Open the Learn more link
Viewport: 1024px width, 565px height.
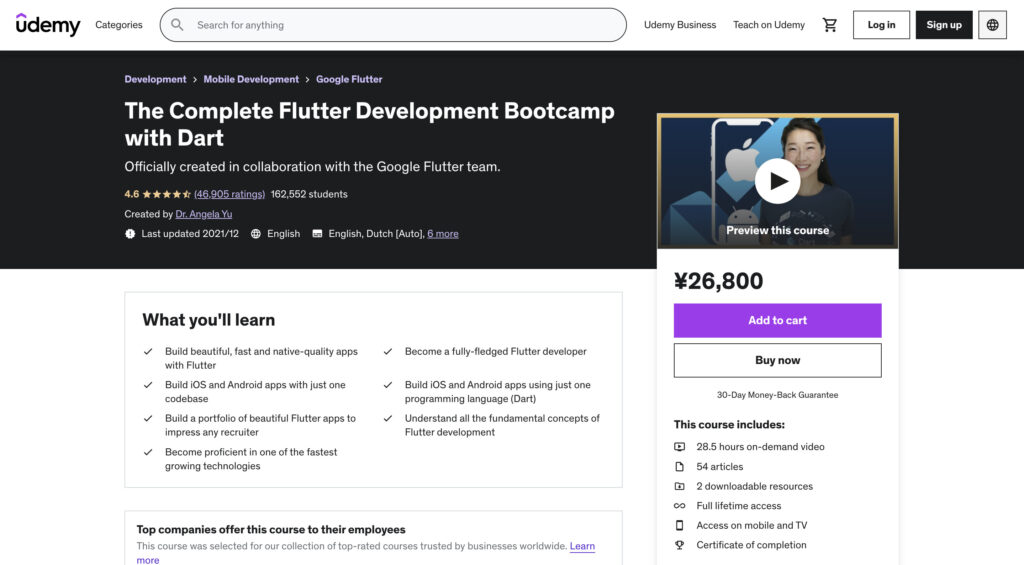[x=582, y=546]
